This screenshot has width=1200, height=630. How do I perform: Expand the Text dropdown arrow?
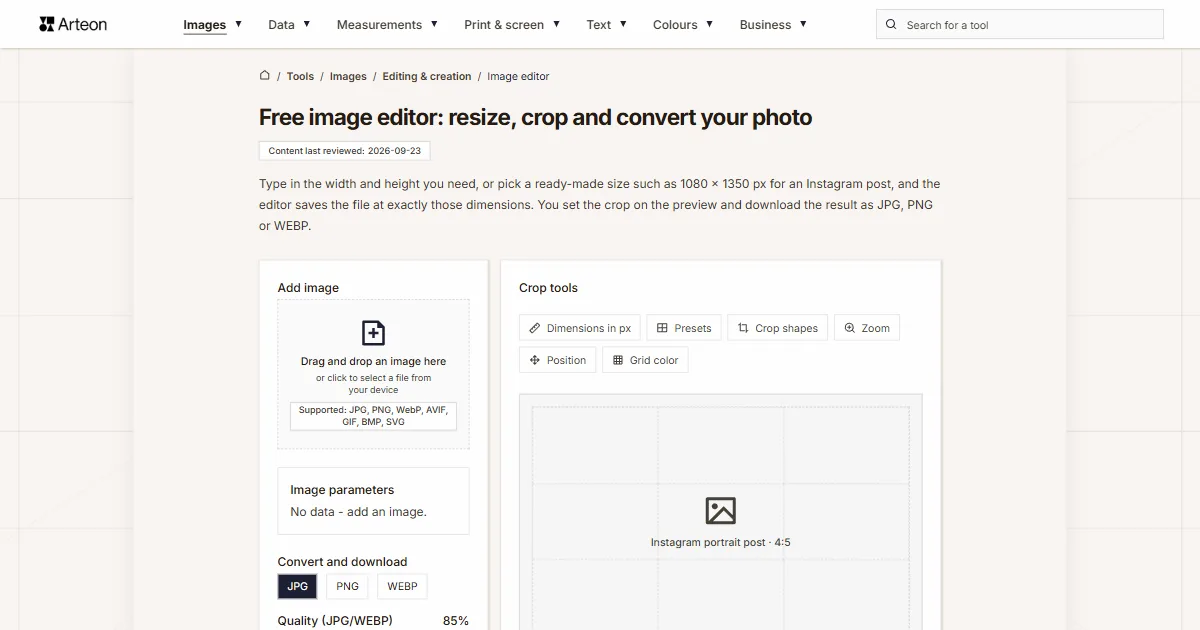click(623, 24)
